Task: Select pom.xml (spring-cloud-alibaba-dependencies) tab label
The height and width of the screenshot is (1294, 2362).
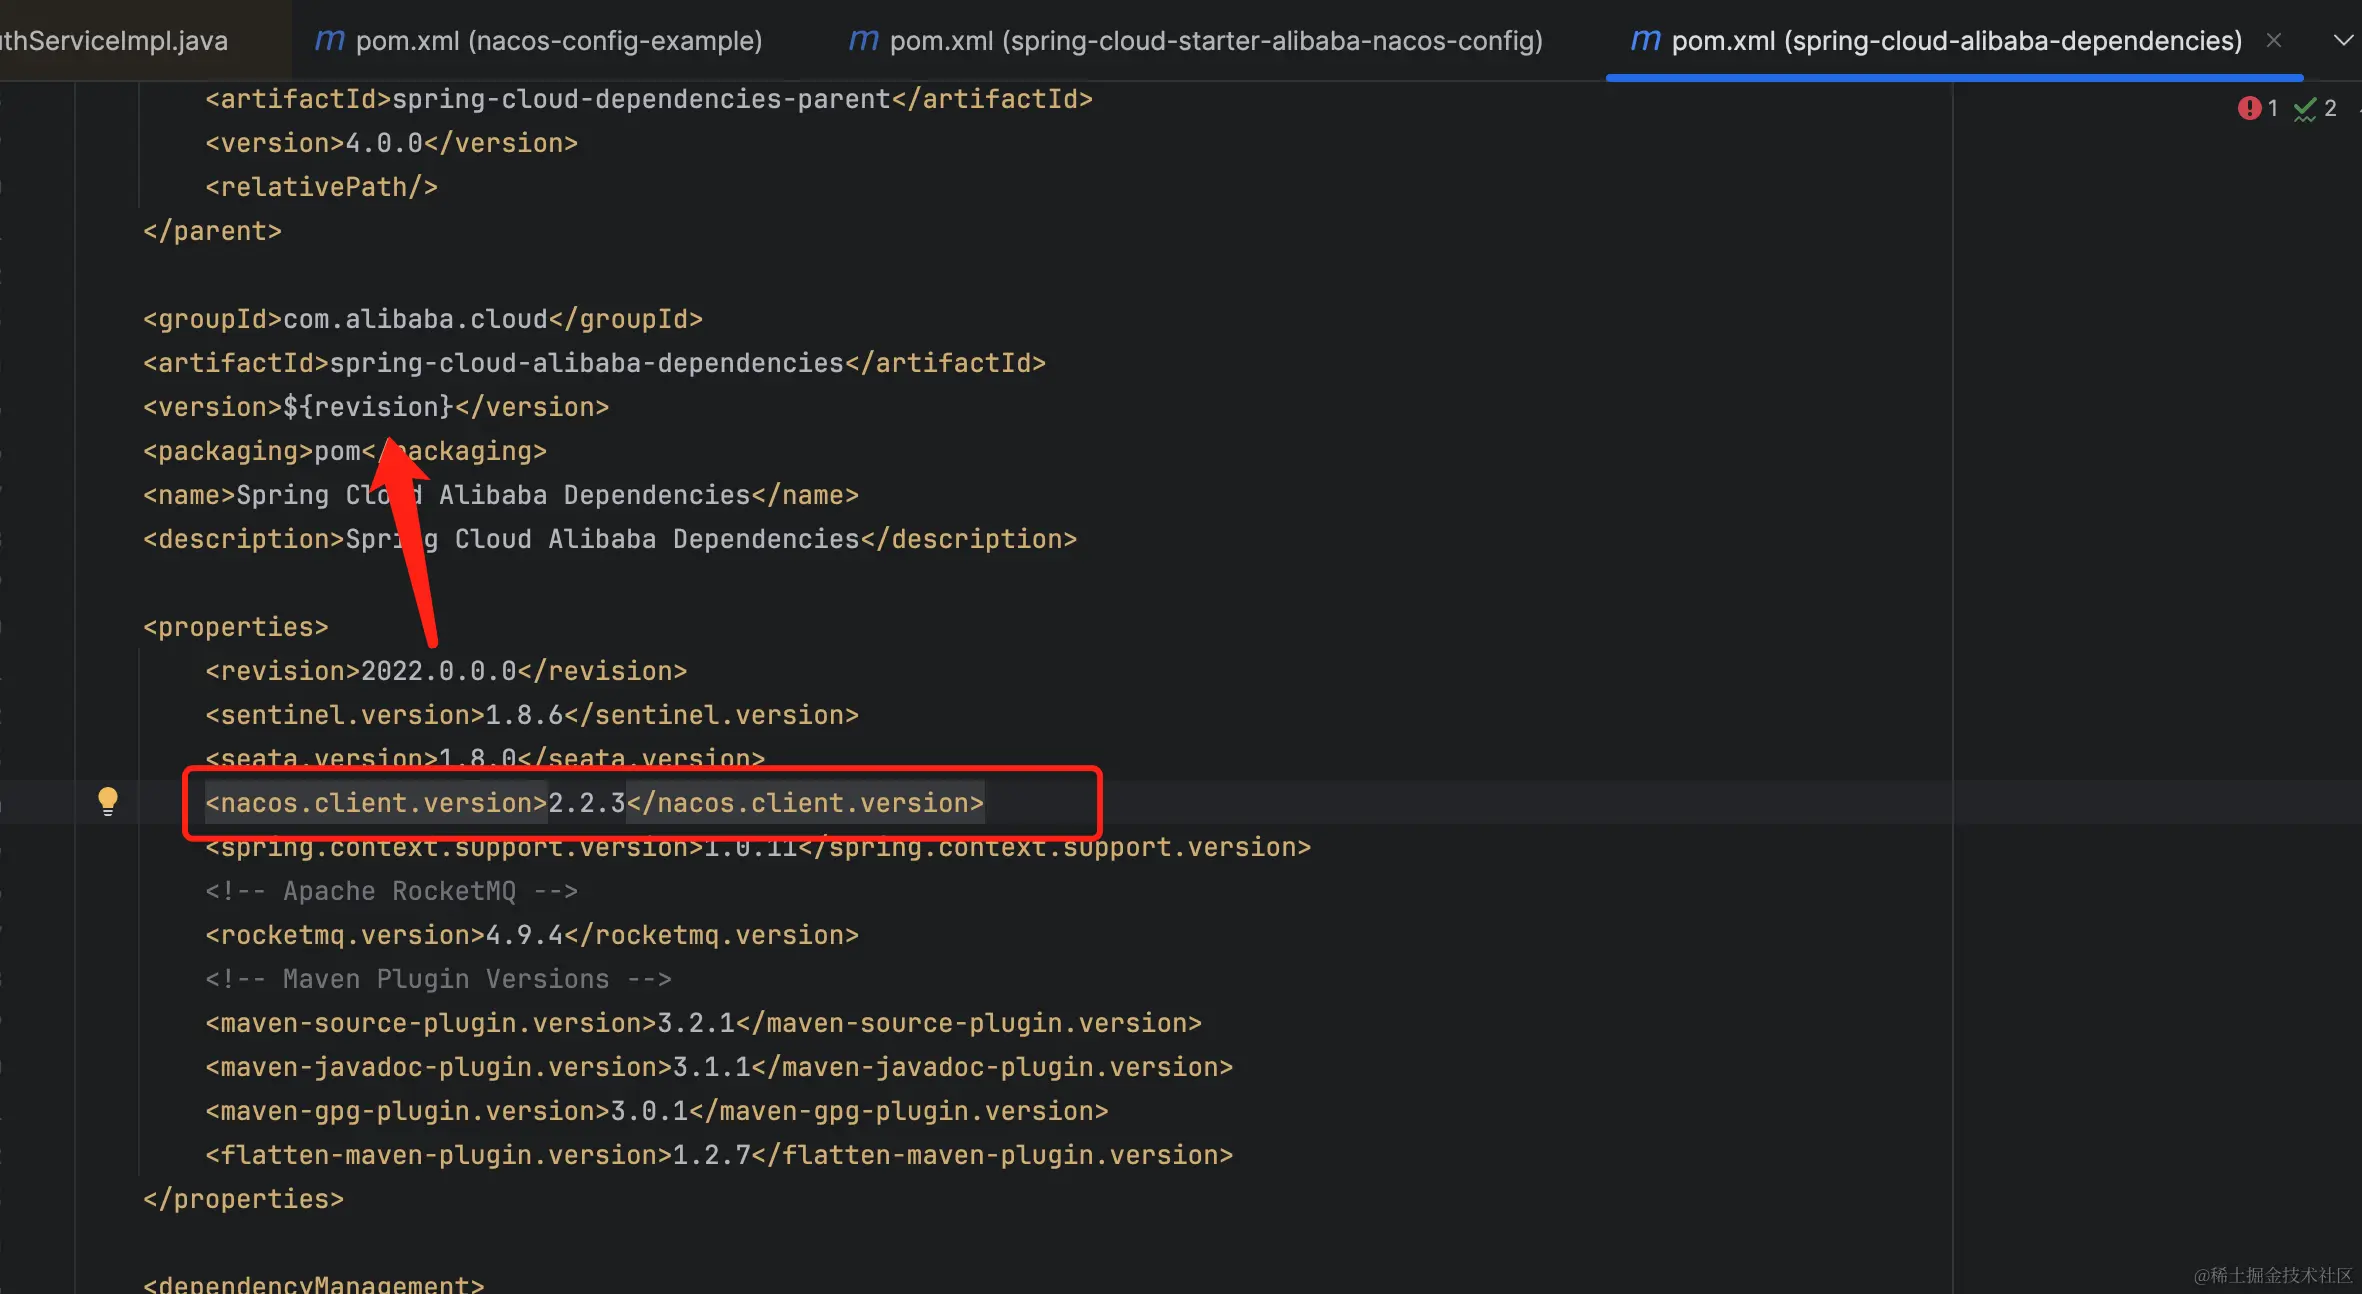Action: pyautogui.click(x=1956, y=41)
